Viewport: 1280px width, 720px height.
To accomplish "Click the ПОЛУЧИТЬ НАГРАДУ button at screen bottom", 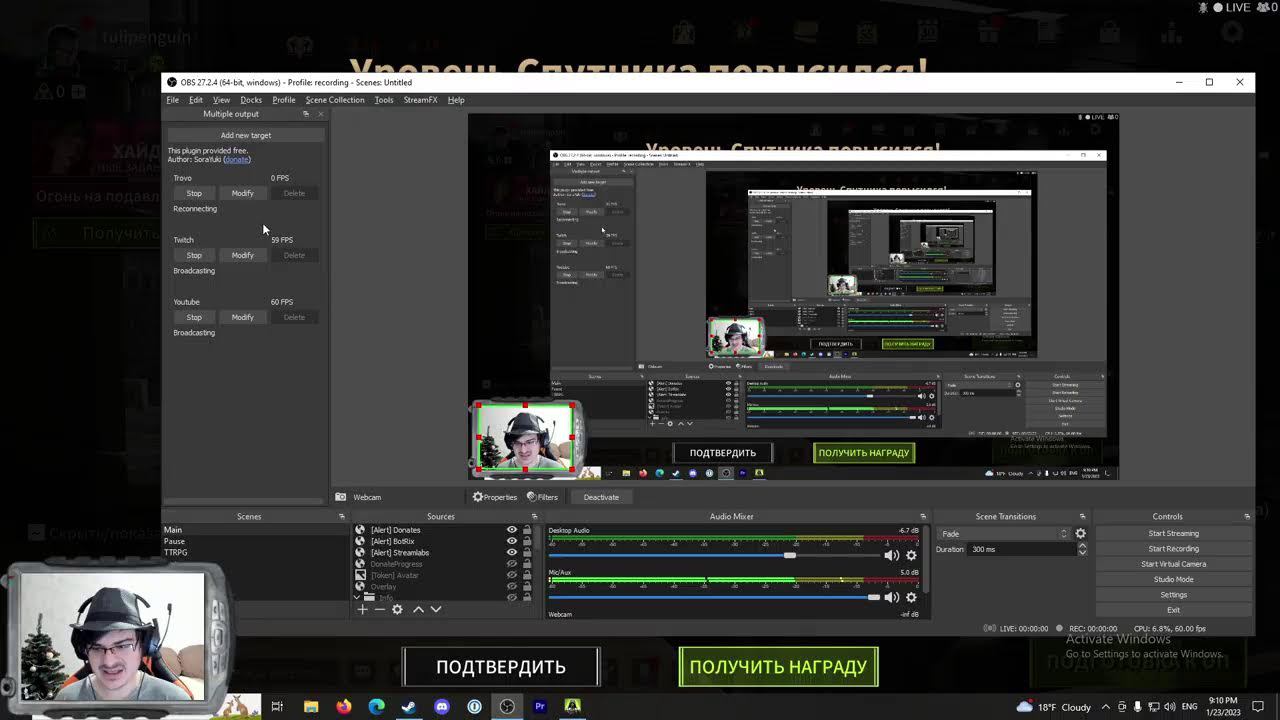I will pyautogui.click(x=778, y=667).
